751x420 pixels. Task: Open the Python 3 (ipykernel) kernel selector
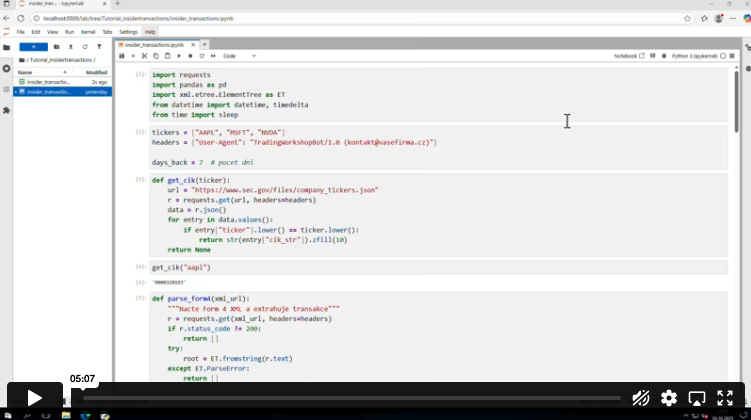coord(695,56)
